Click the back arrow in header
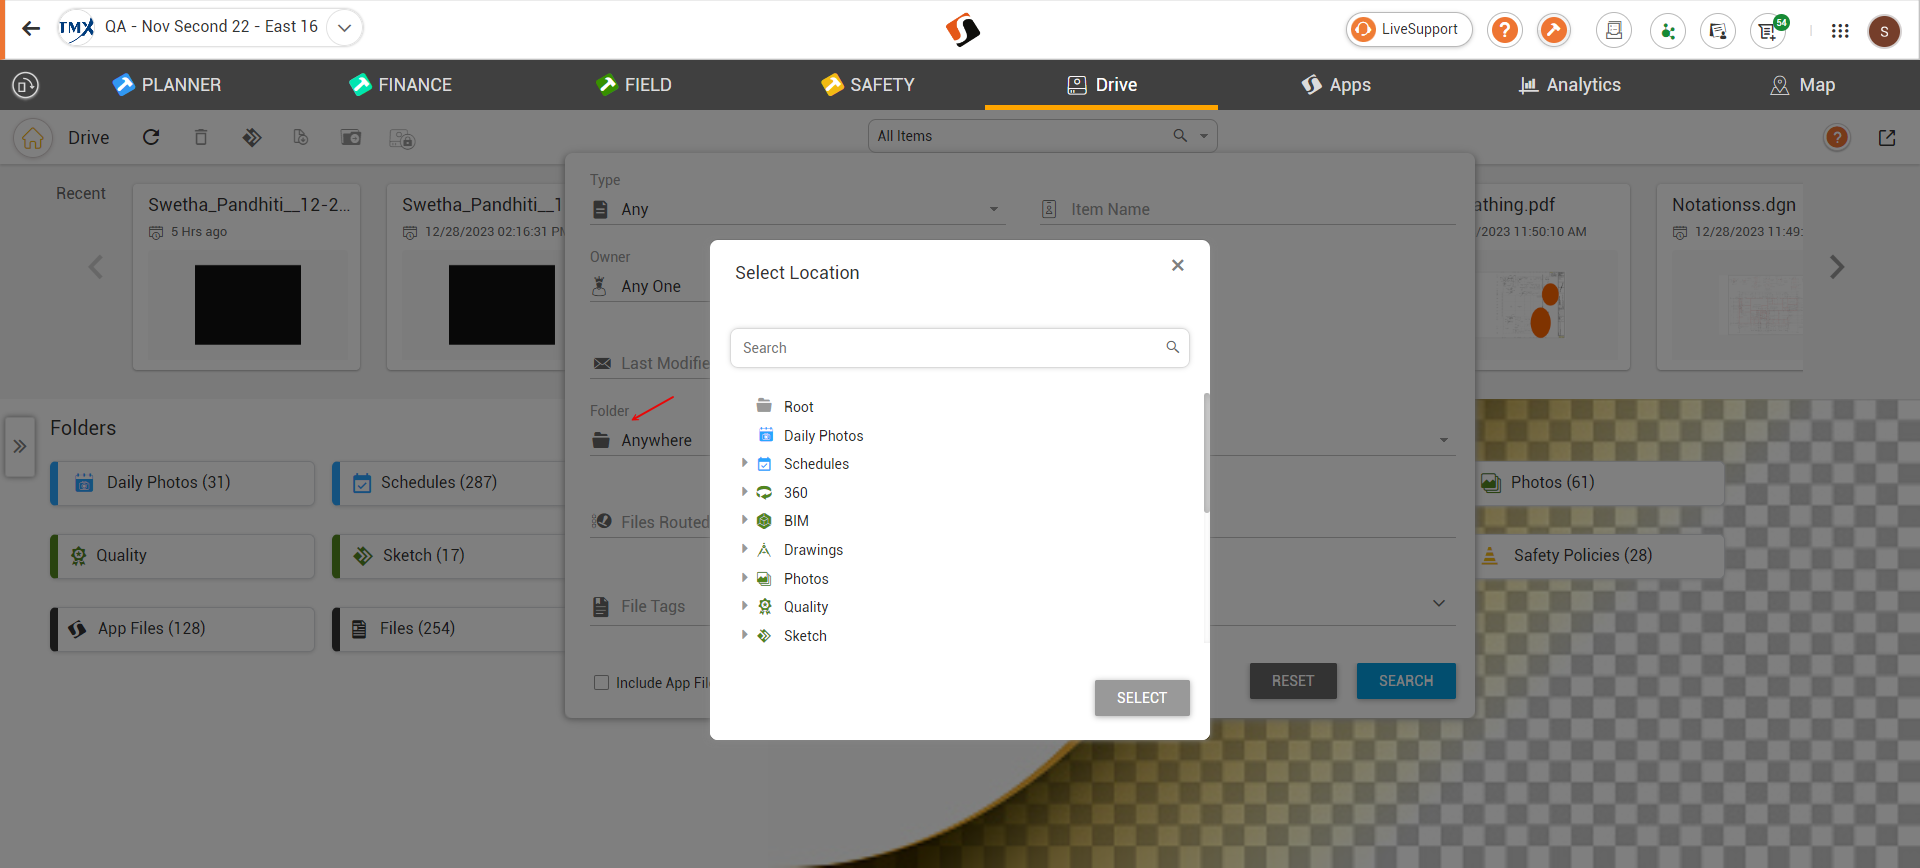Image resolution: width=1920 pixels, height=868 pixels. [x=31, y=28]
